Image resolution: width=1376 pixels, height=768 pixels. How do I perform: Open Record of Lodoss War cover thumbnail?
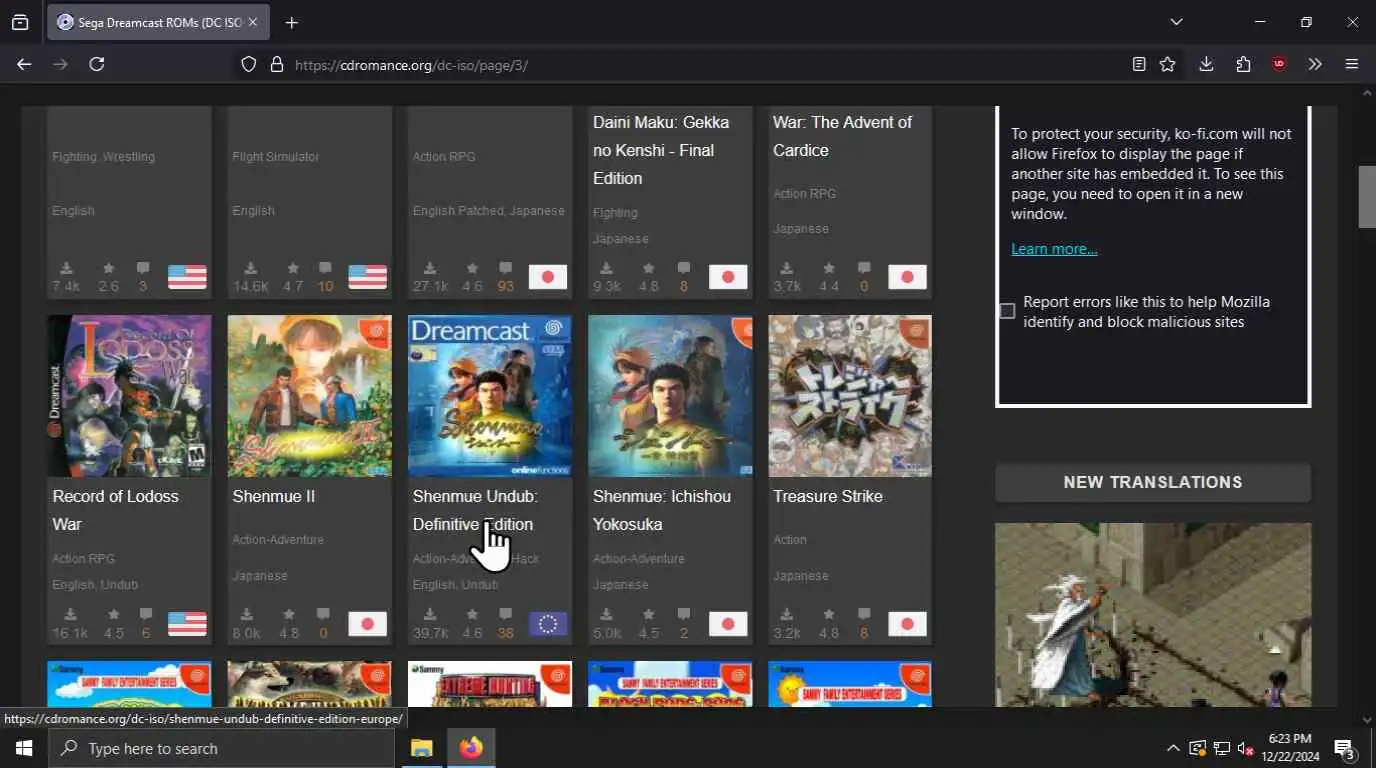129,396
